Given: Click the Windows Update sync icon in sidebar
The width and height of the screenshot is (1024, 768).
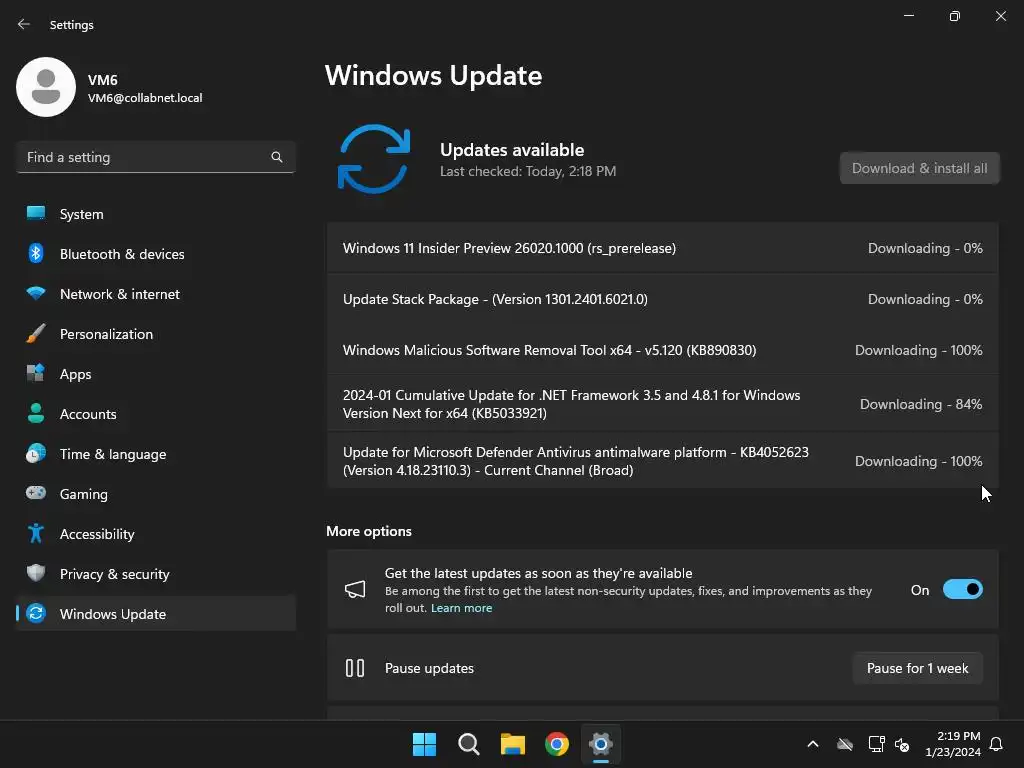Looking at the screenshot, I should 36,613.
